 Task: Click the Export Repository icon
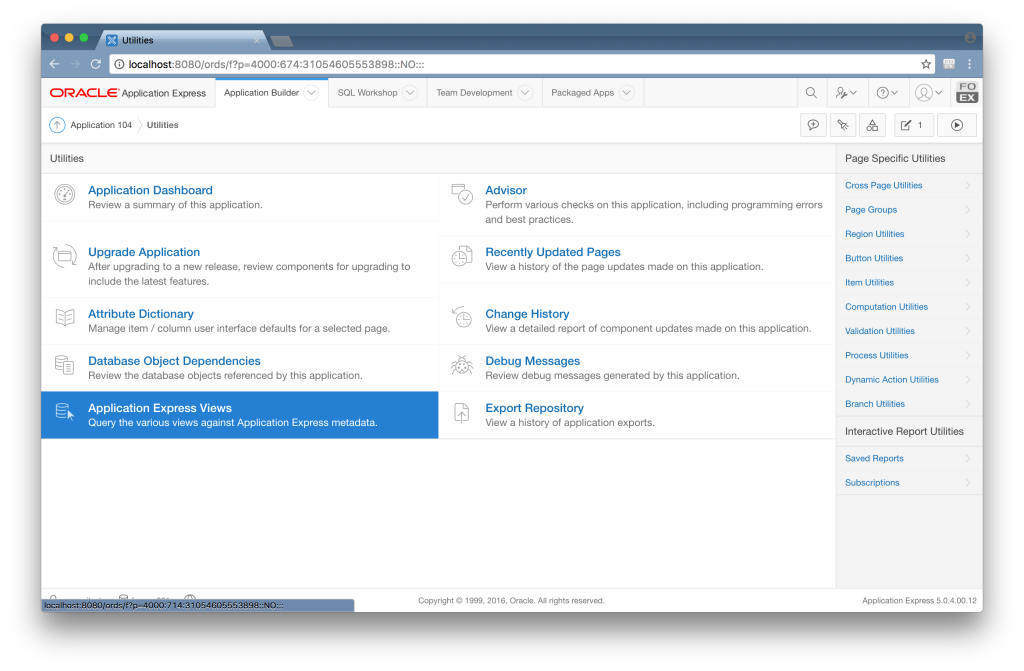point(462,412)
